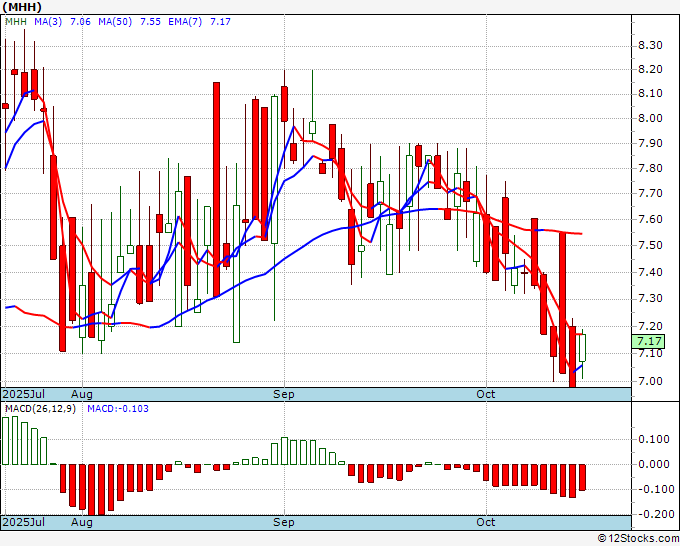This screenshot has width=680, height=546.
Task: Click Aug on the price chart axis
Action: [82, 394]
